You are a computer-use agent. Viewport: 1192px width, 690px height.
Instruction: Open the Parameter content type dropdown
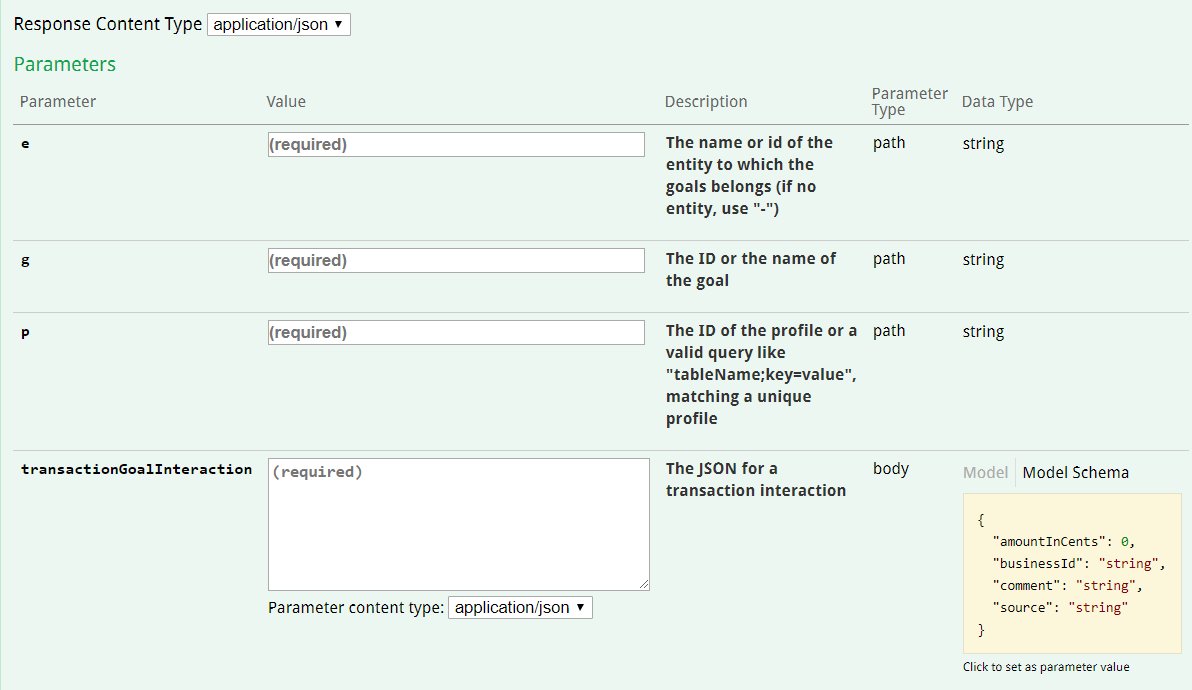(520, 607)
